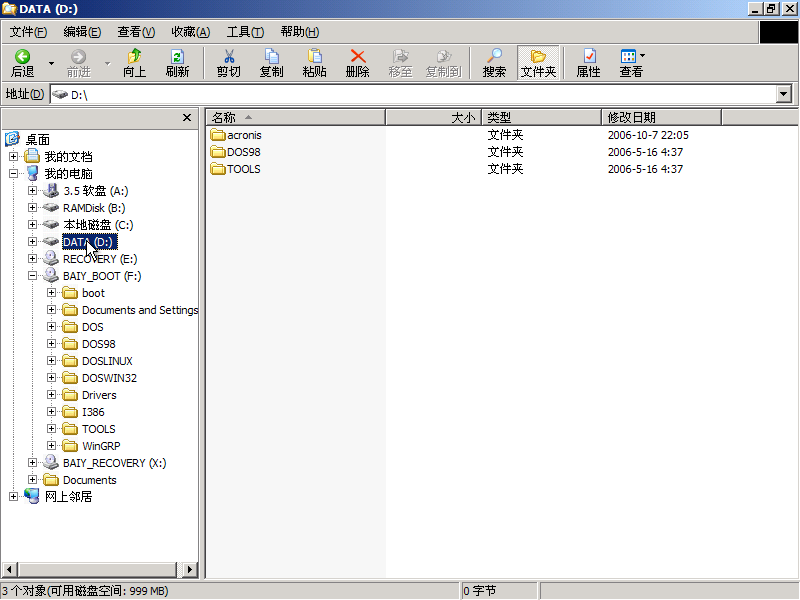Open the address bar dropdown arrow

[784, 94]
